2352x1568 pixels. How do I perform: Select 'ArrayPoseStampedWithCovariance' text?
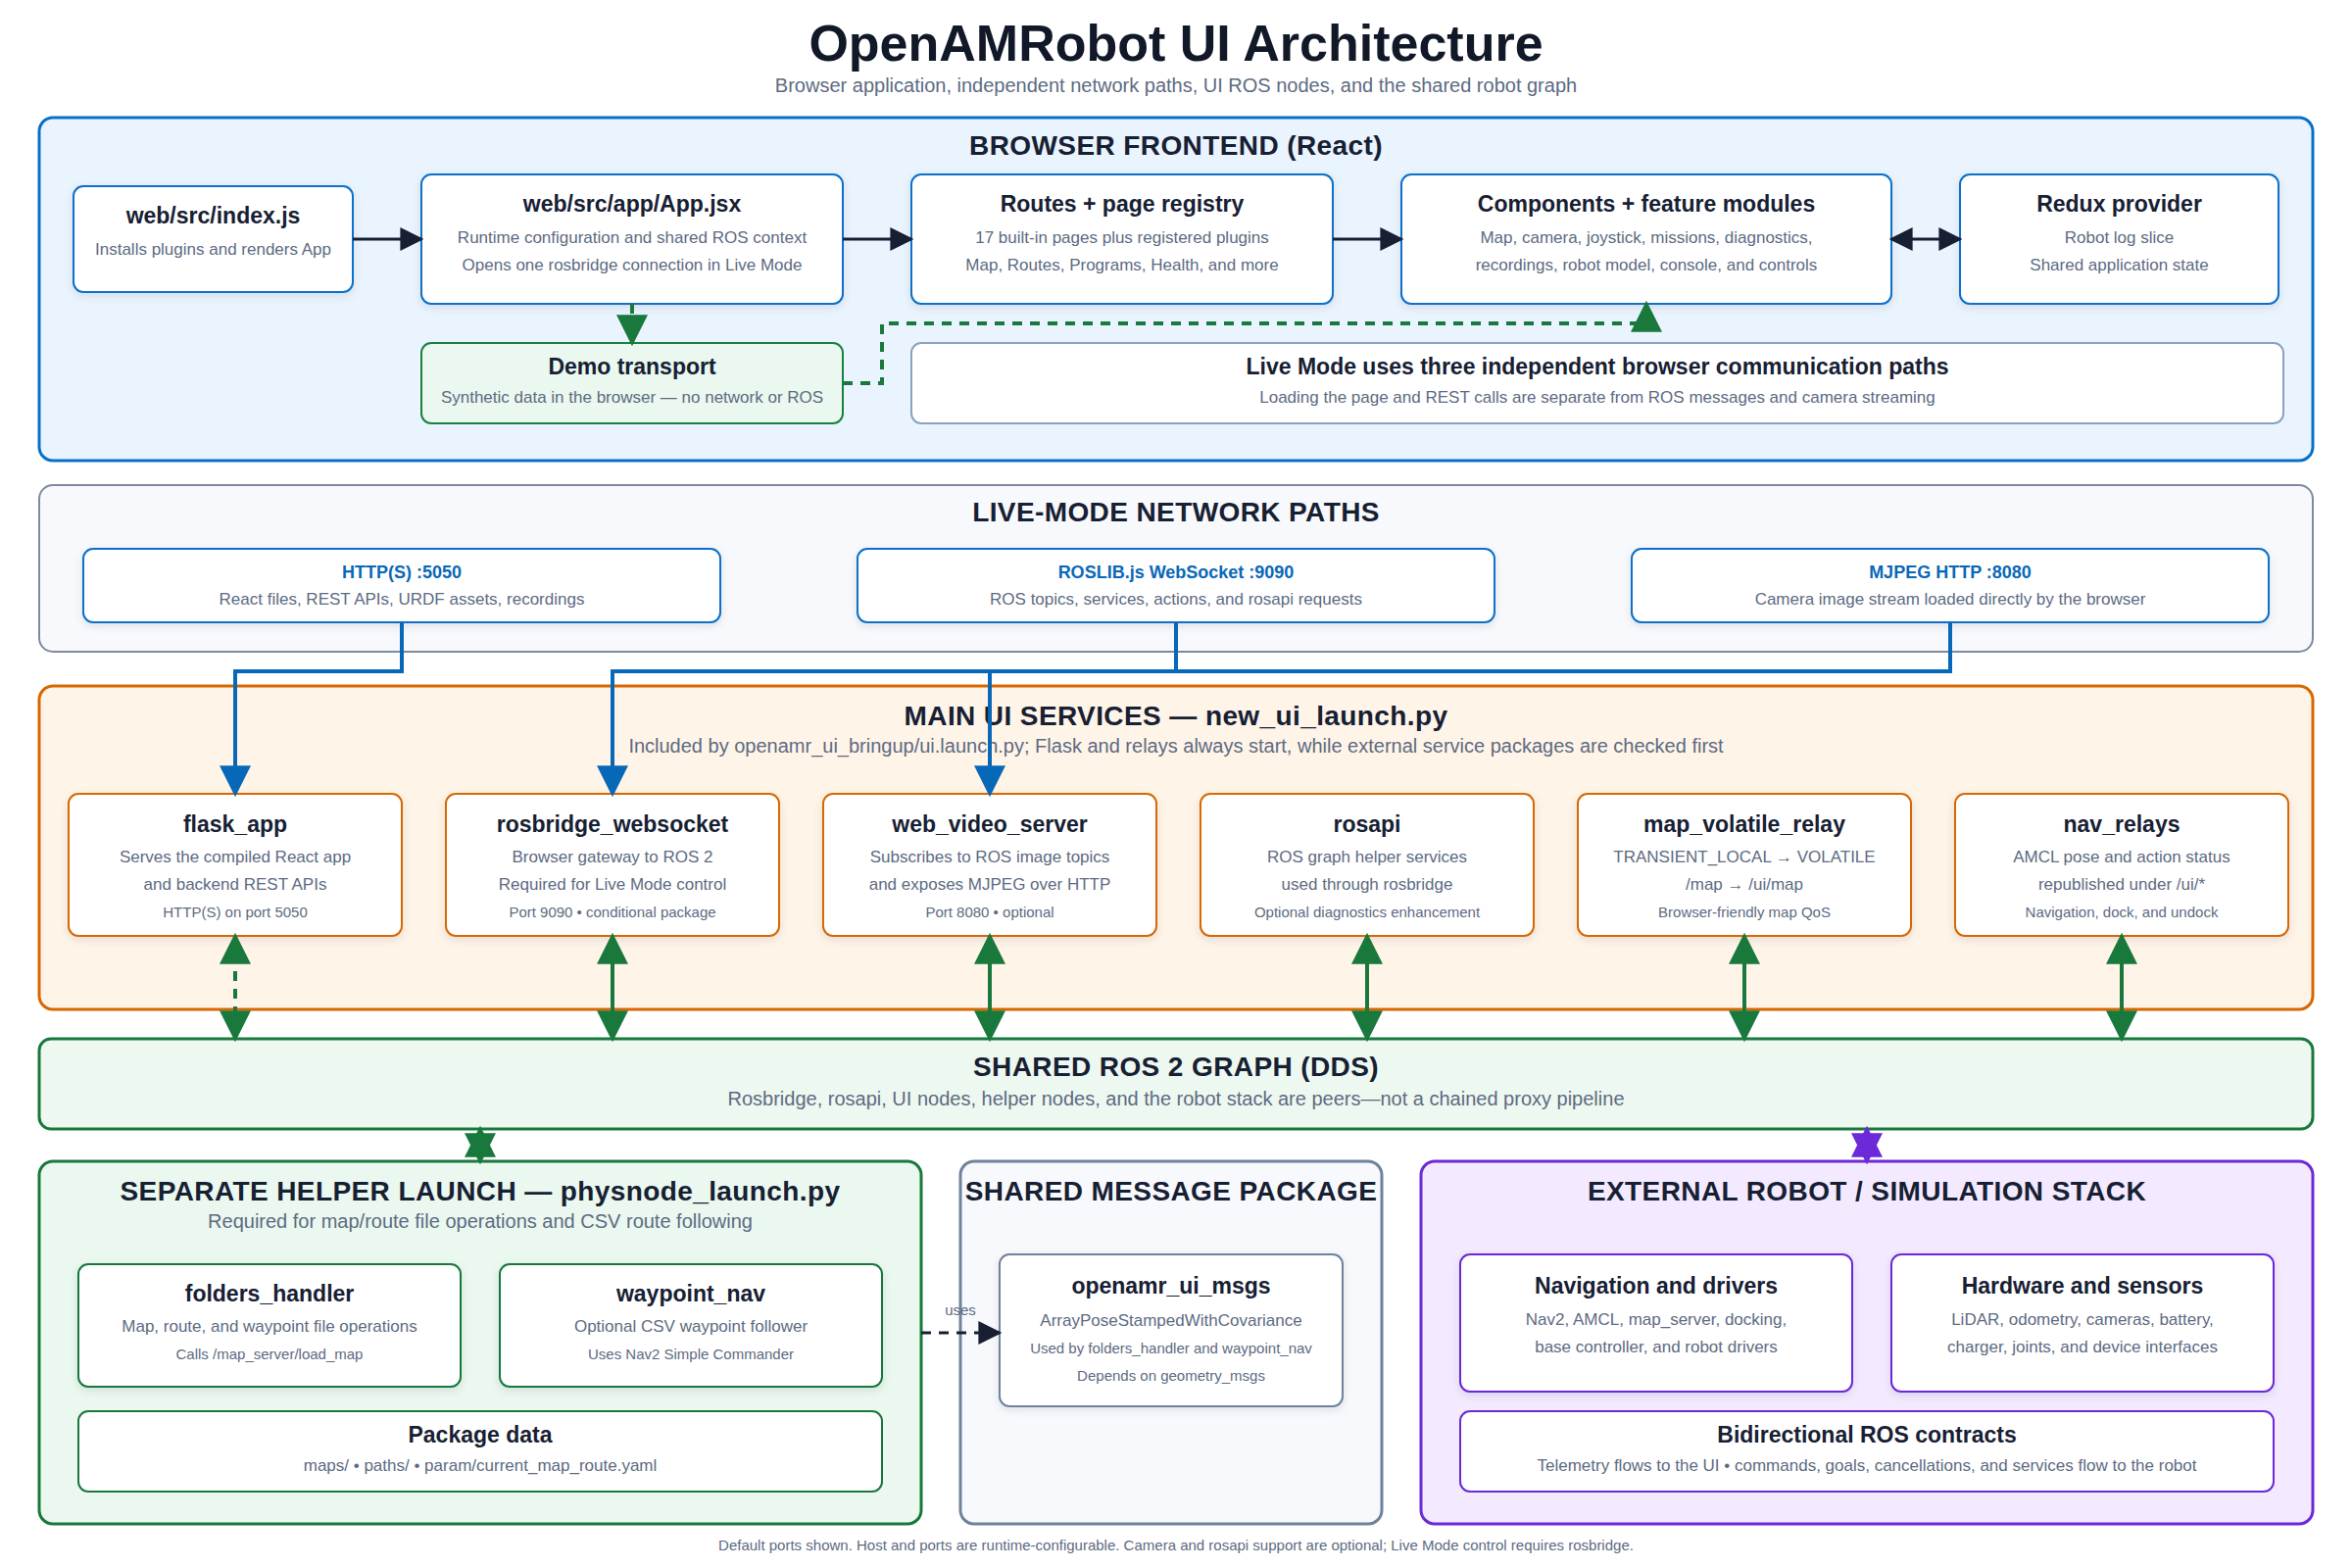pos(1171,1320)
